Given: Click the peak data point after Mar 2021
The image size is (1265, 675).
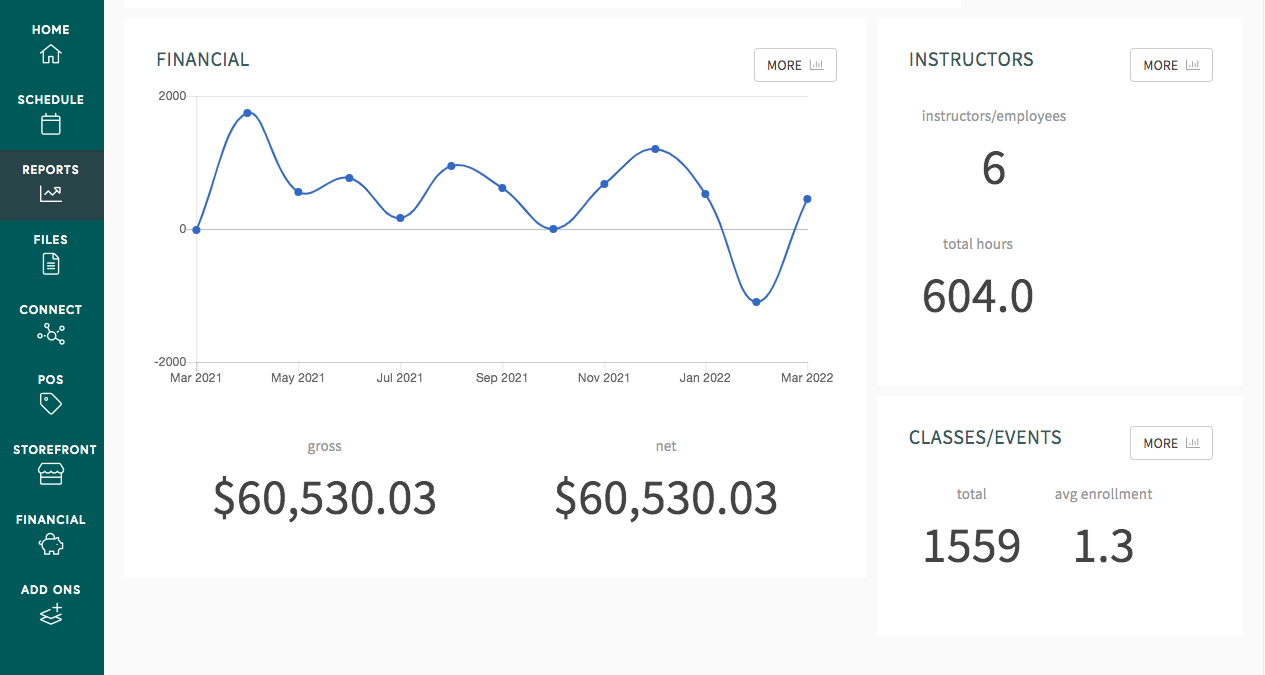Looking at the screenshot, I should (247, 113).
